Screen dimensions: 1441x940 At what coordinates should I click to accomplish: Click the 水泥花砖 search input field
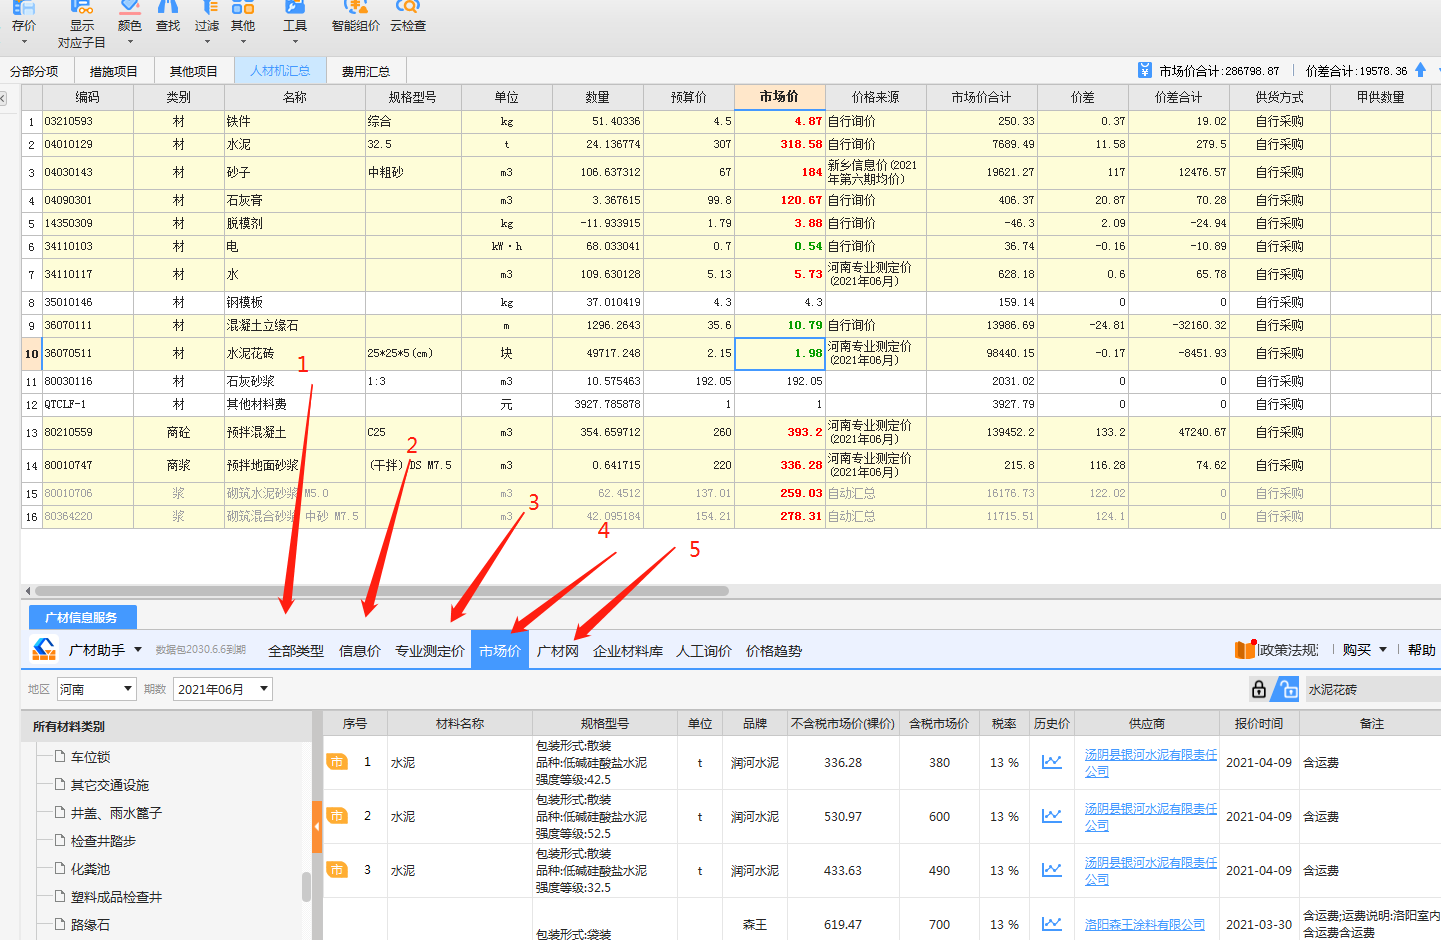[1372, 689]
